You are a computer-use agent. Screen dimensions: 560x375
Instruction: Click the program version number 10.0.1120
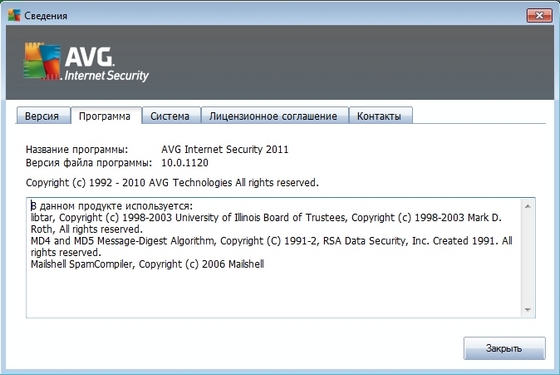(x=185, y=163)
